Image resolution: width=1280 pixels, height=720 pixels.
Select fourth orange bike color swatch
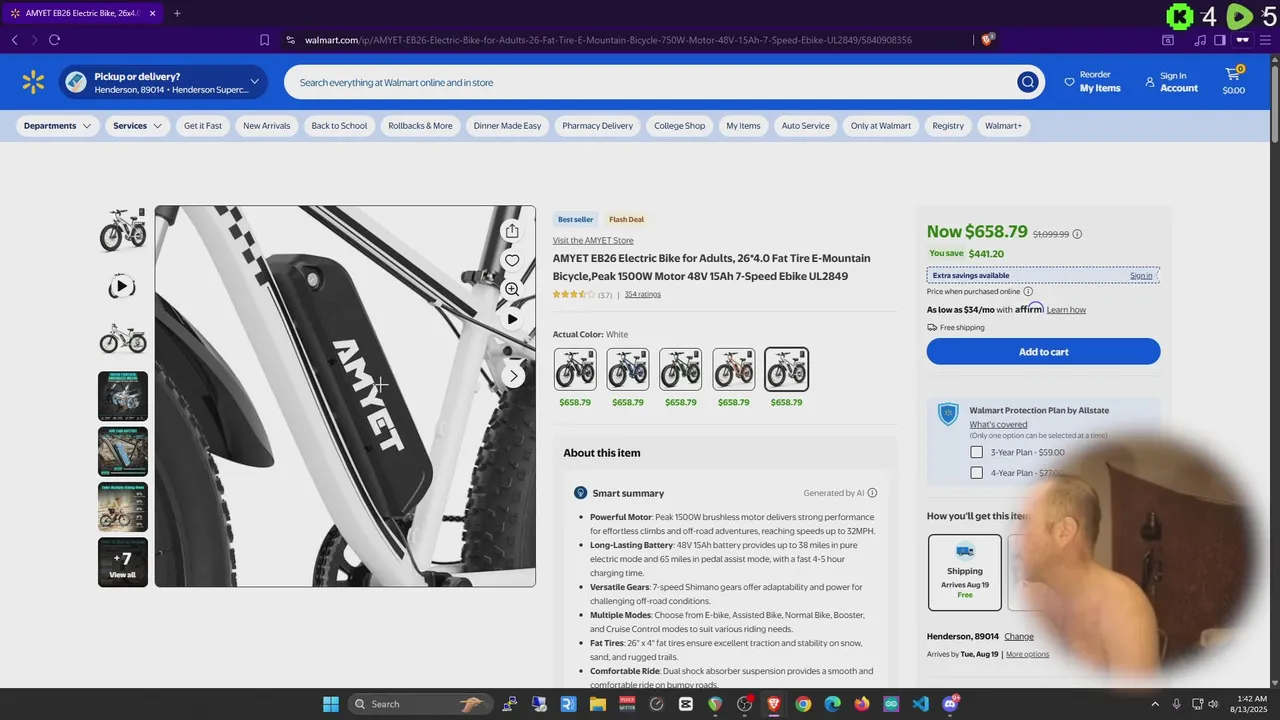(x=733, y=369)
